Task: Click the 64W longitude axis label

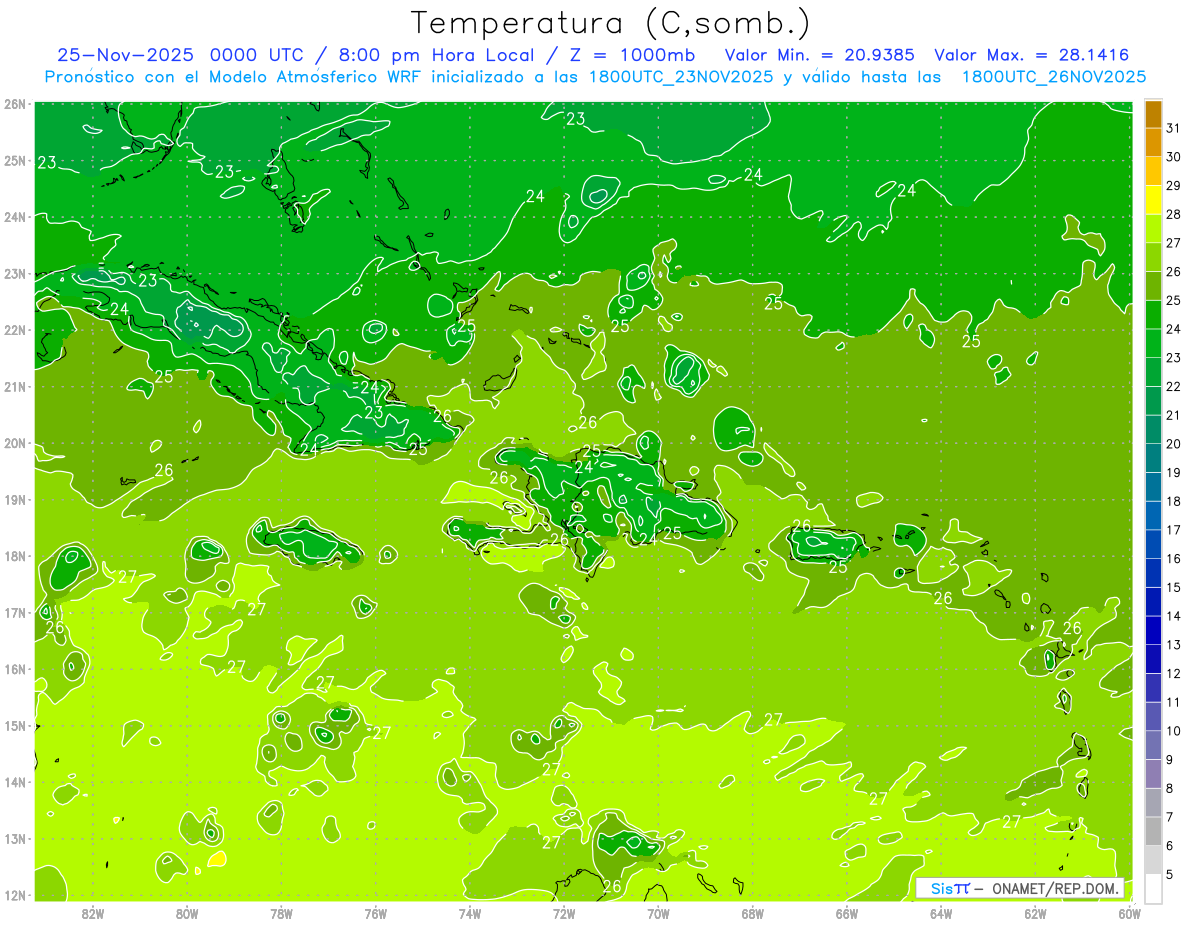Action: 941,912
